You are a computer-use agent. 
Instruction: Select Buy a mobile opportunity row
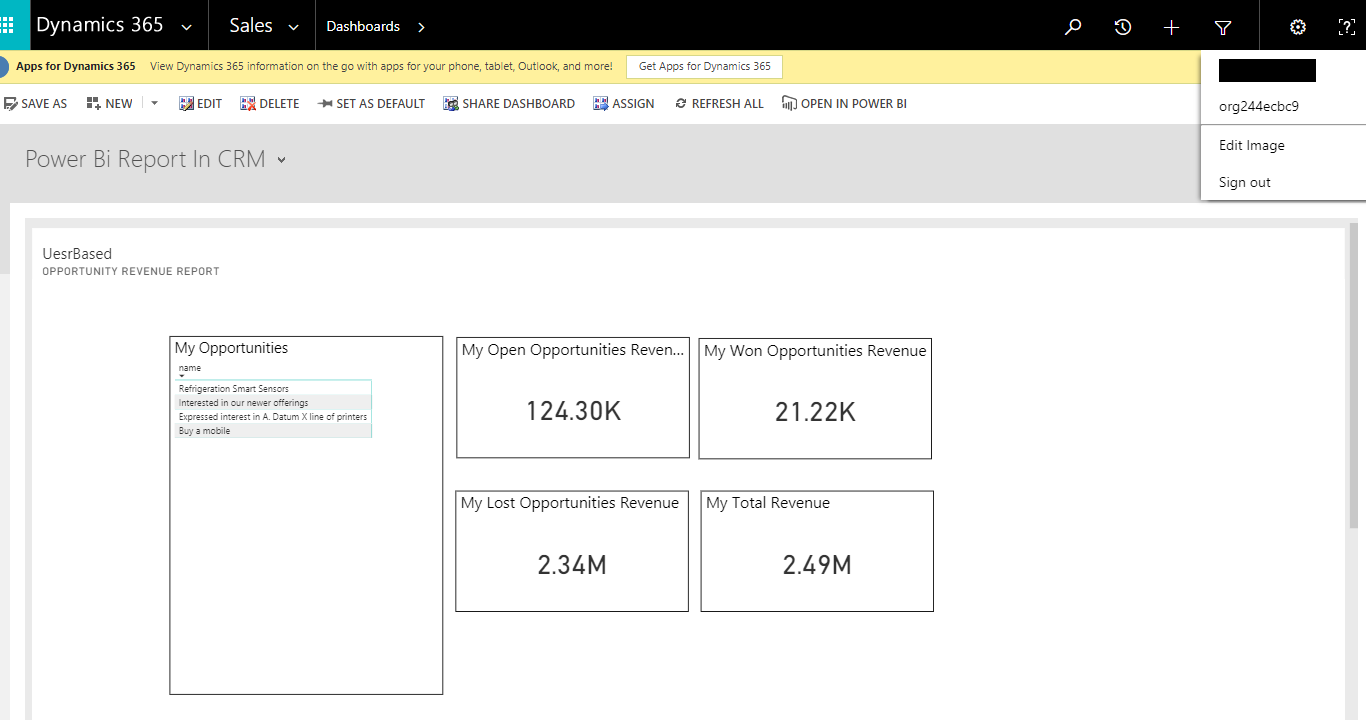[273, 431]
